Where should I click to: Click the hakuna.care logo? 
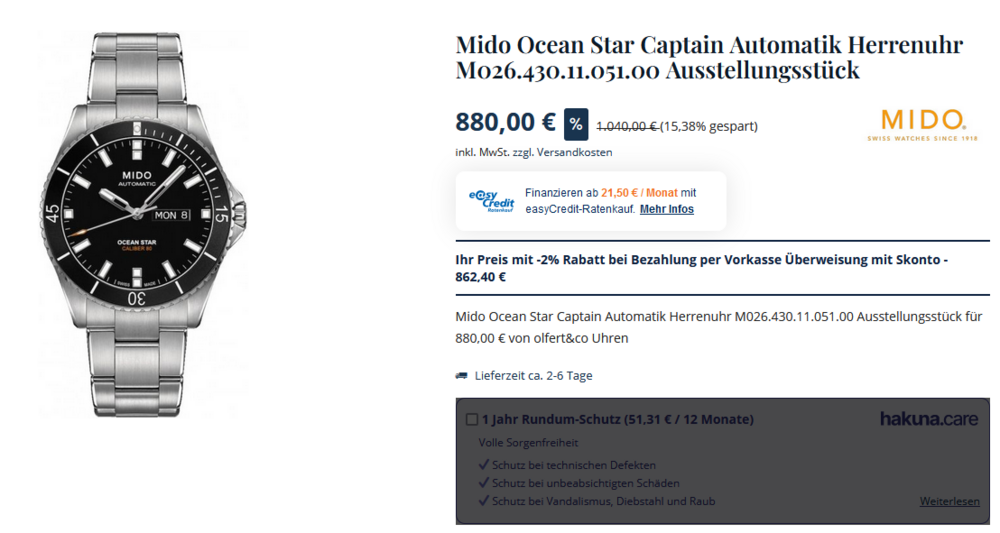click(x=929, y=419)
